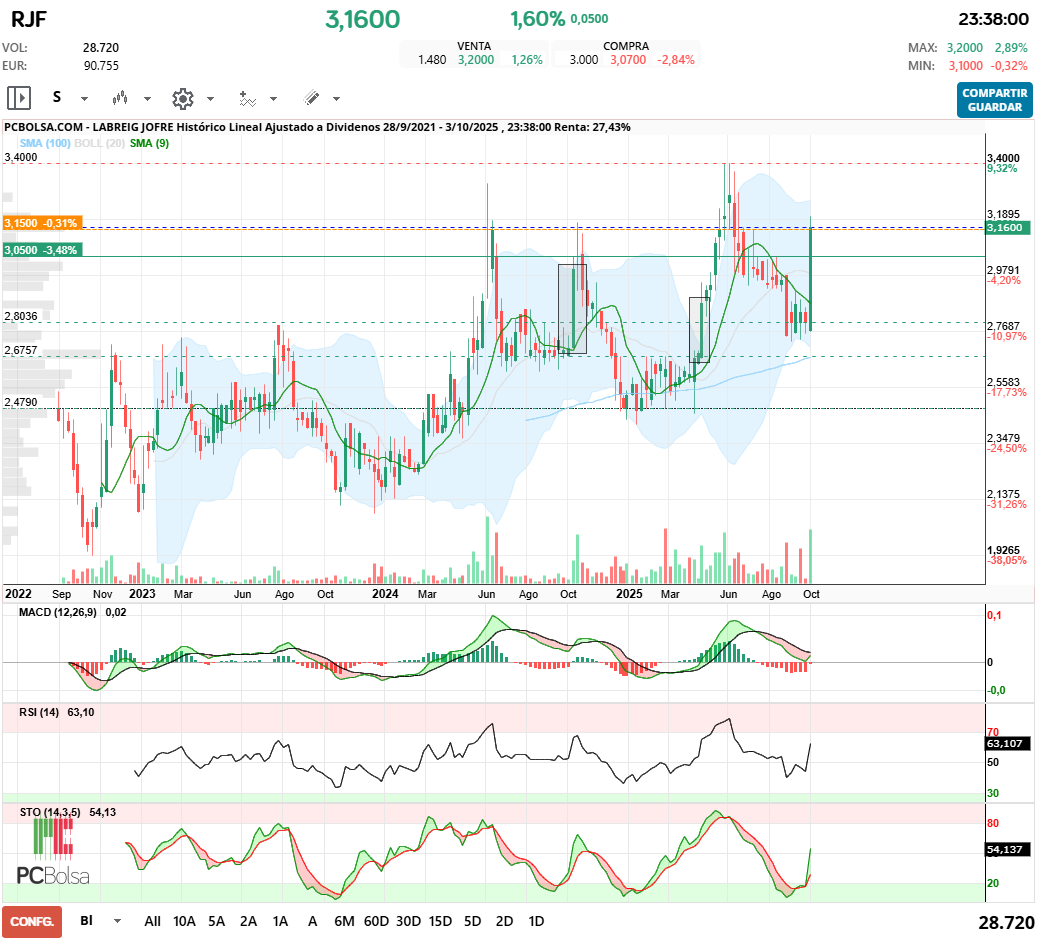Expand the dropdown arrow beside the gear
This screenshot has height=943, width=1048.
point(210,99)
